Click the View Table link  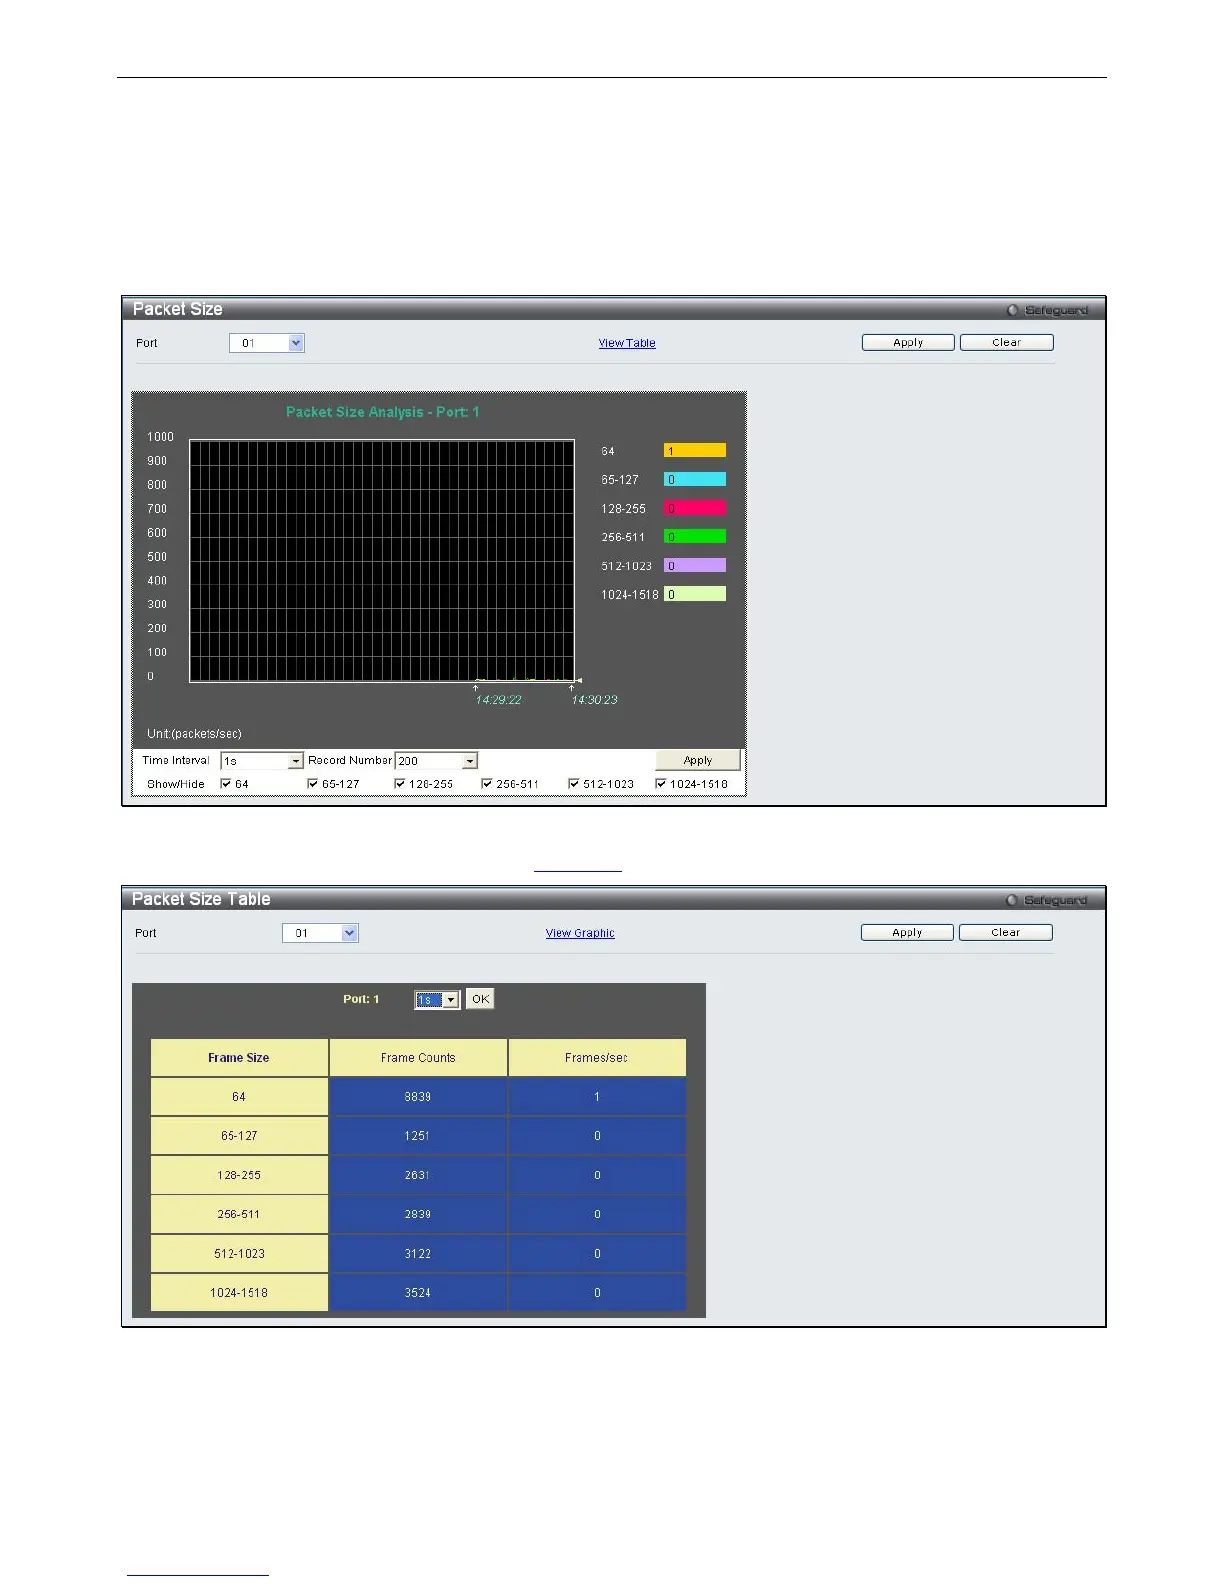pos(627,343)
